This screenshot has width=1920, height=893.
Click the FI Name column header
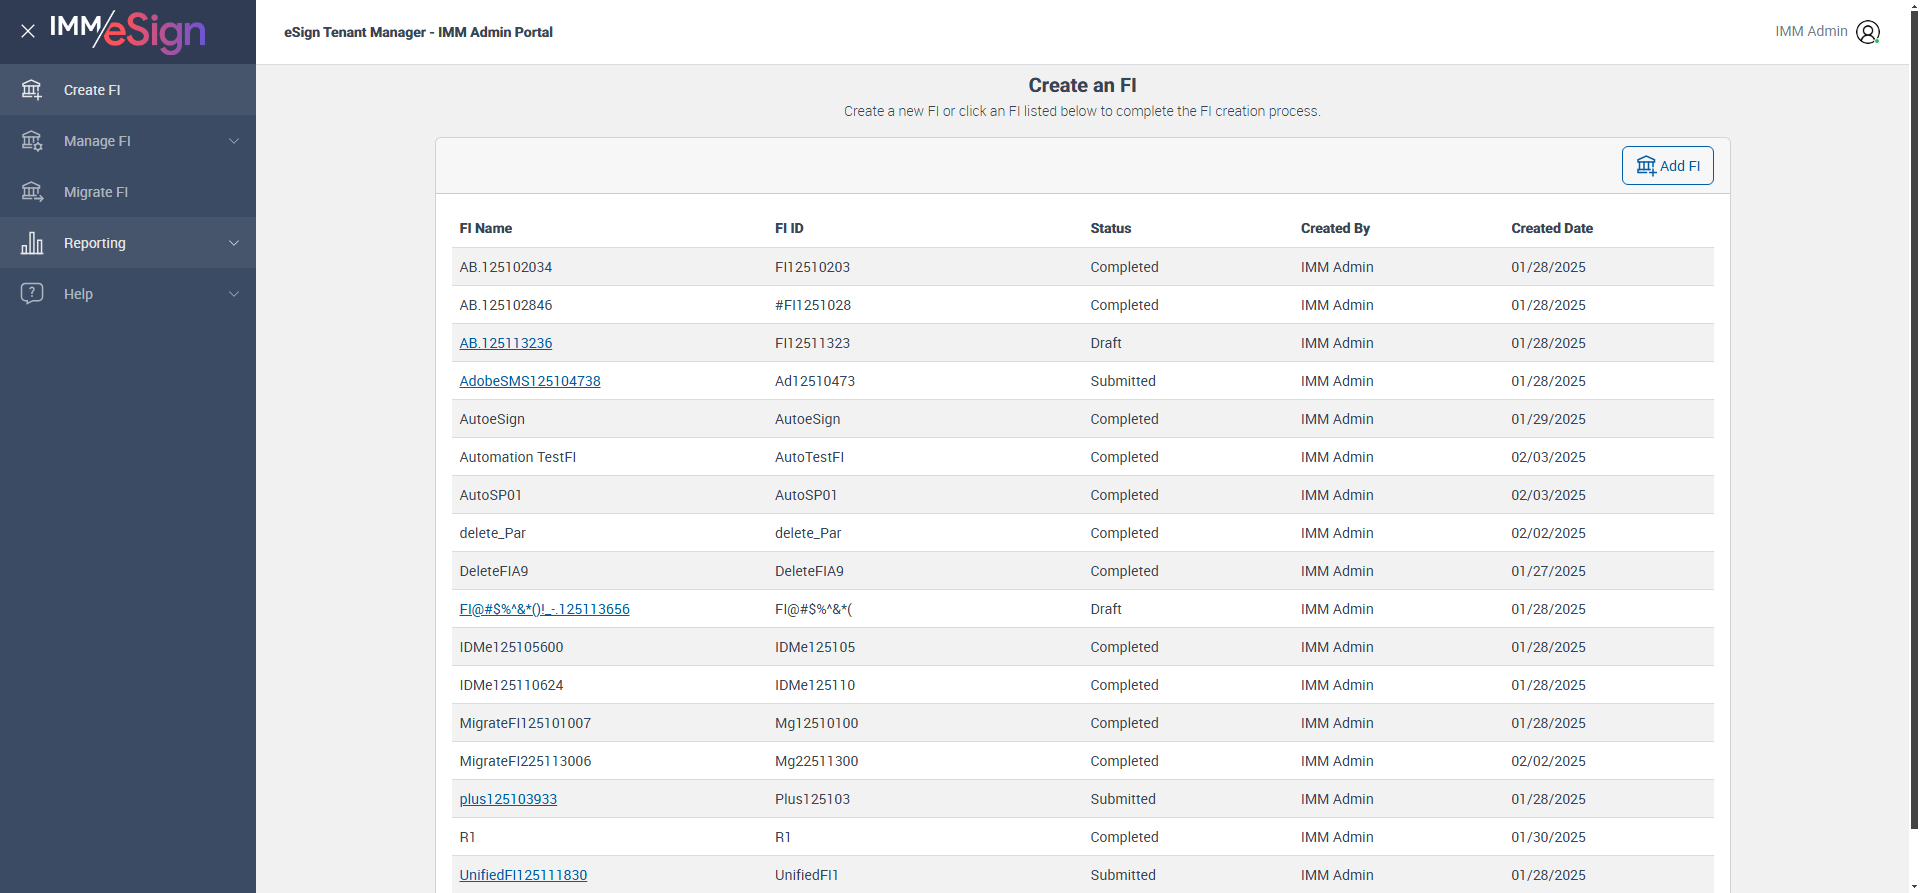click(486, 228)
